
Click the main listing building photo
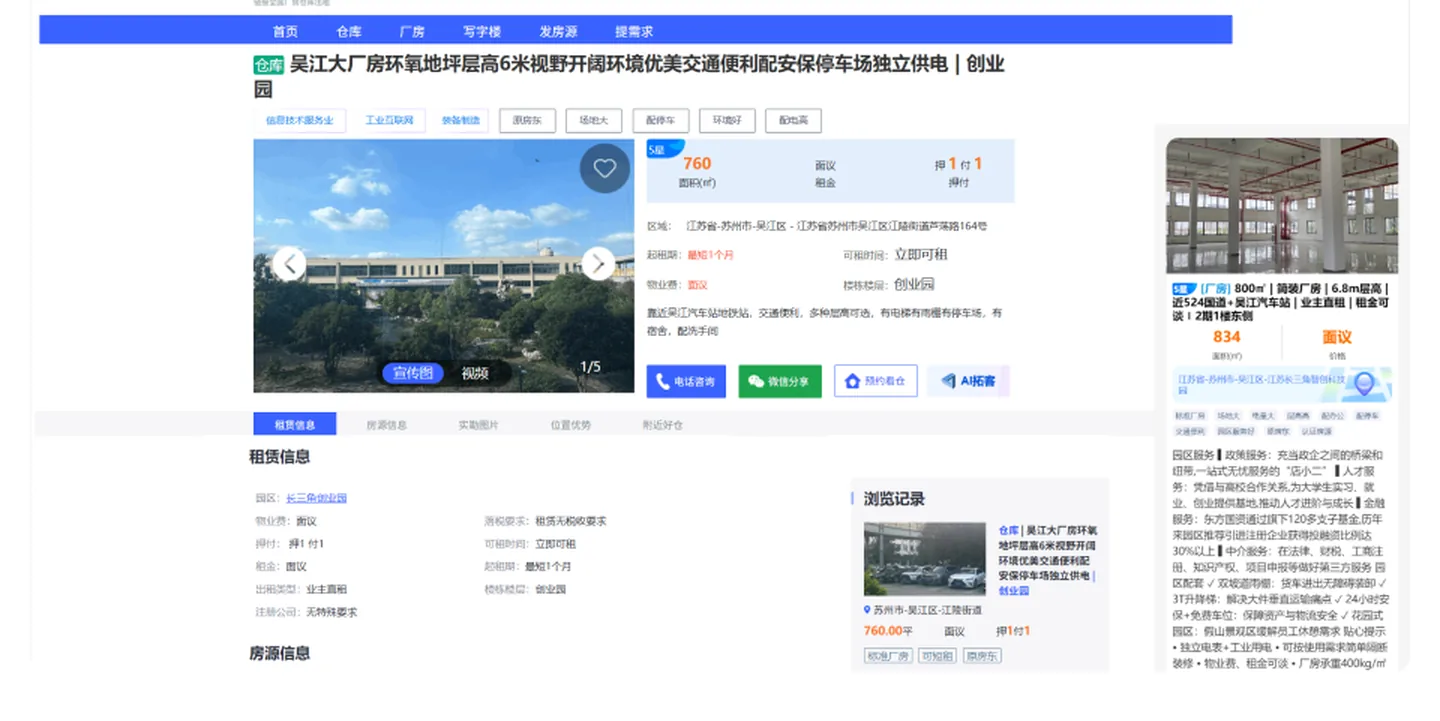pyautogui.click(x=444, y=265)
